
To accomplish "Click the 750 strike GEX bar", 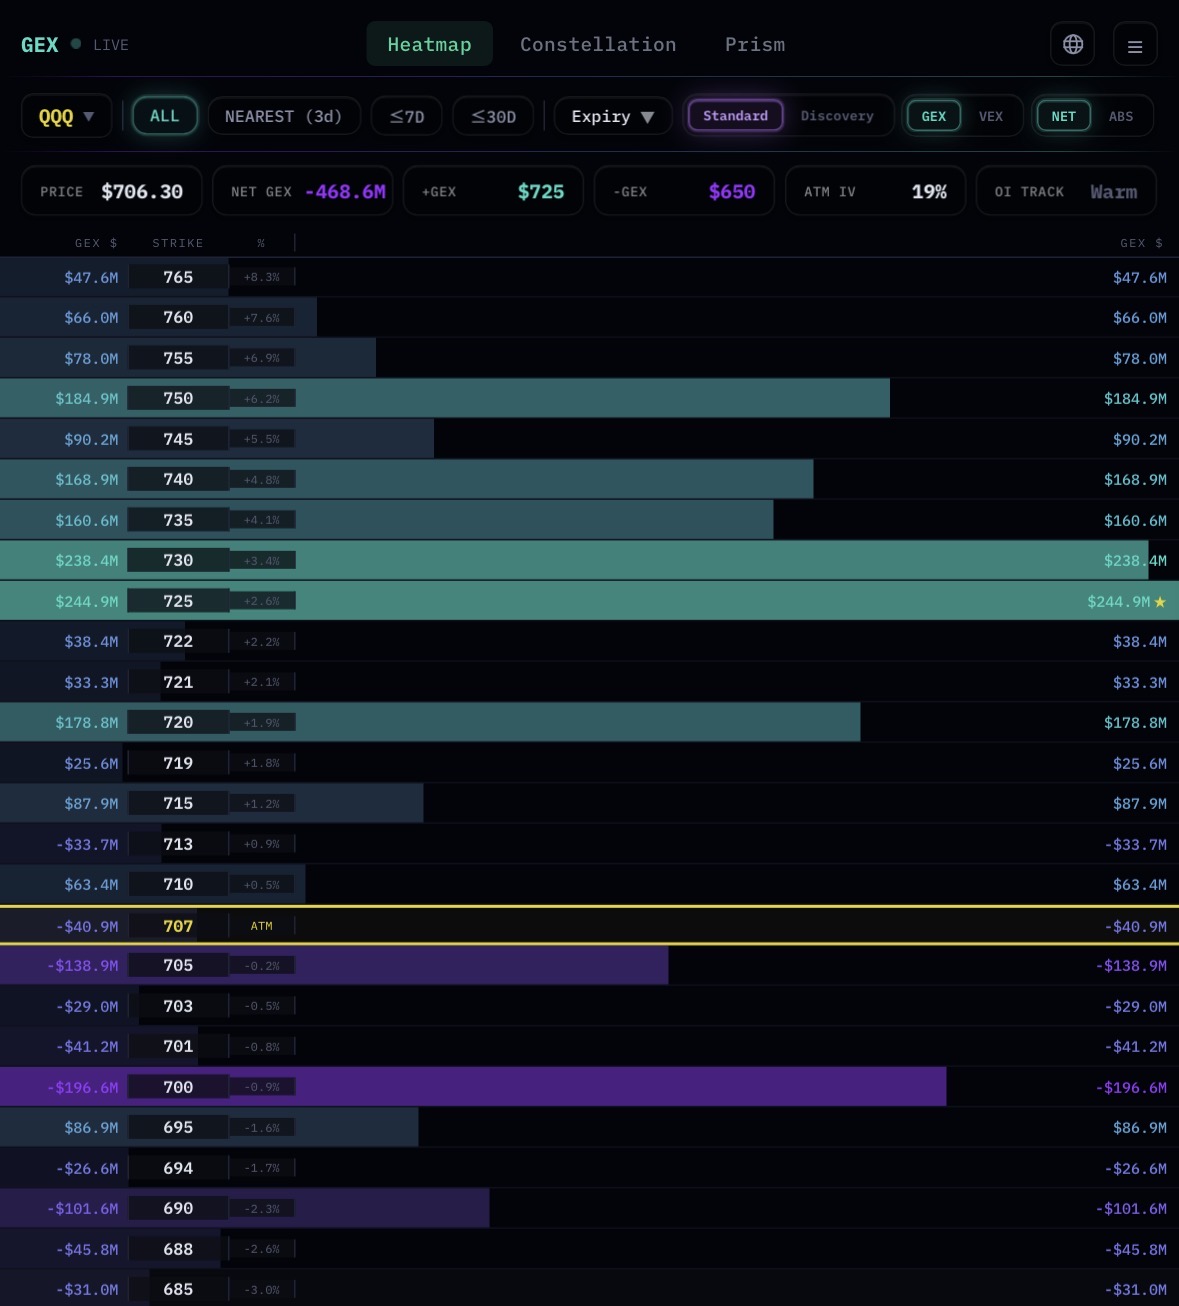I will (445, 398).
